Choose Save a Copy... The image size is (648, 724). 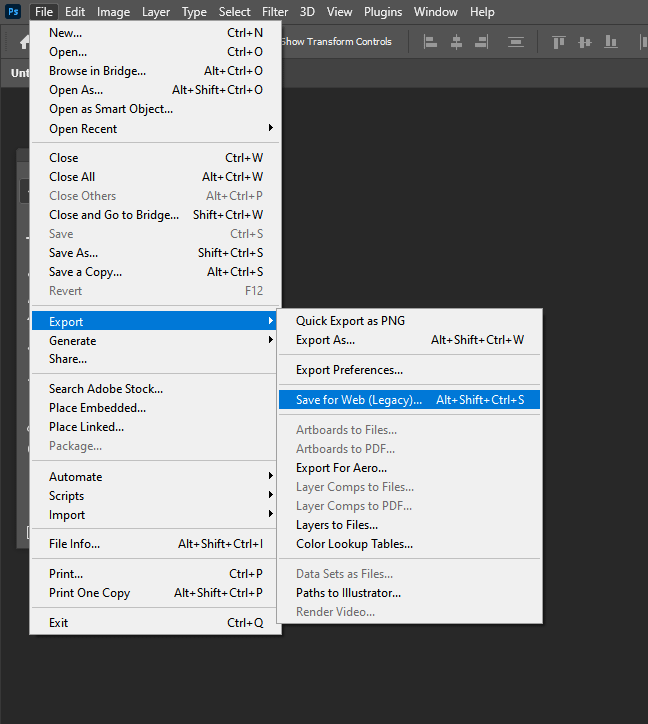coord(156,272)
